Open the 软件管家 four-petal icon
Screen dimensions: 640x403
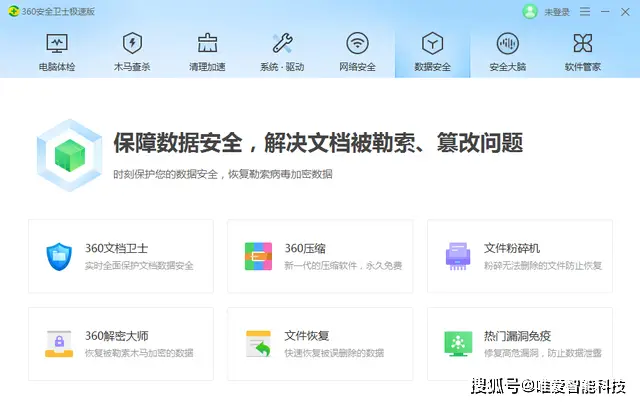coord(582,43)
